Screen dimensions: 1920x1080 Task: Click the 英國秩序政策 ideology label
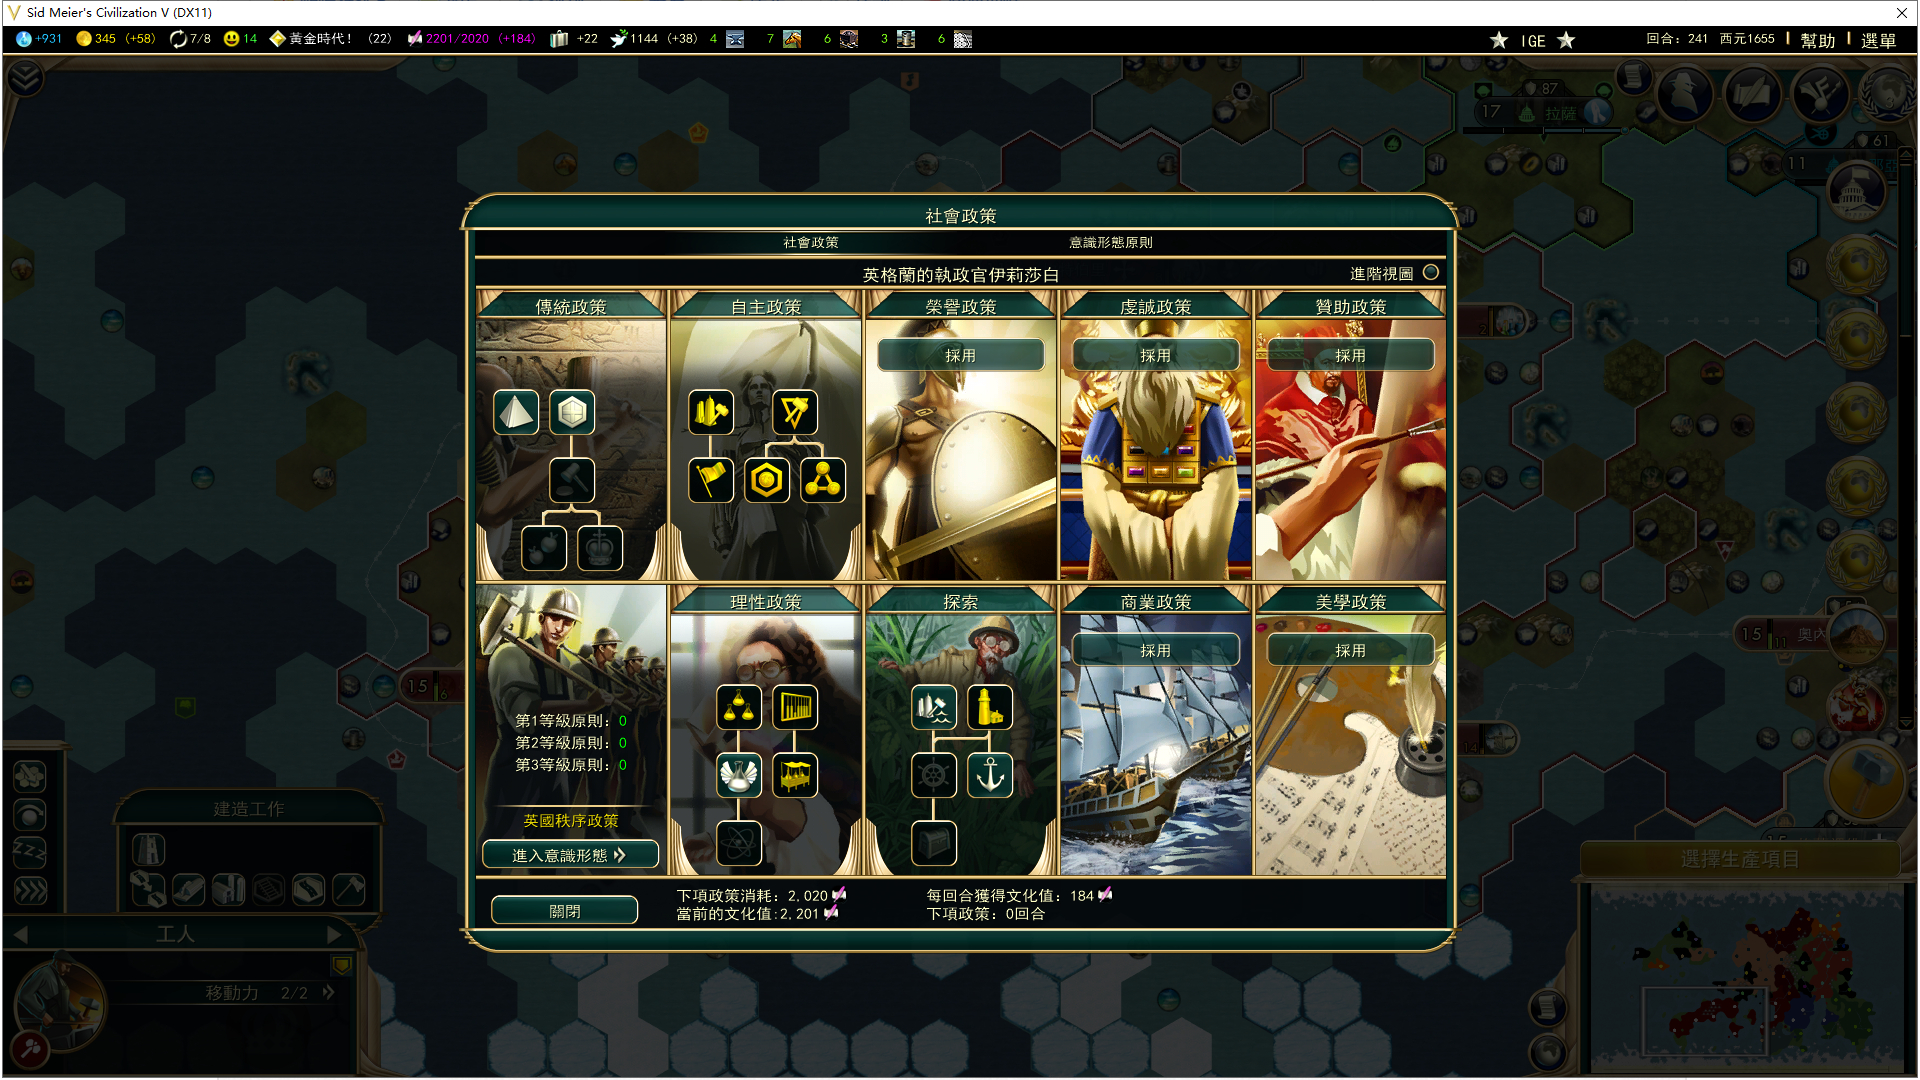[571, 820]
